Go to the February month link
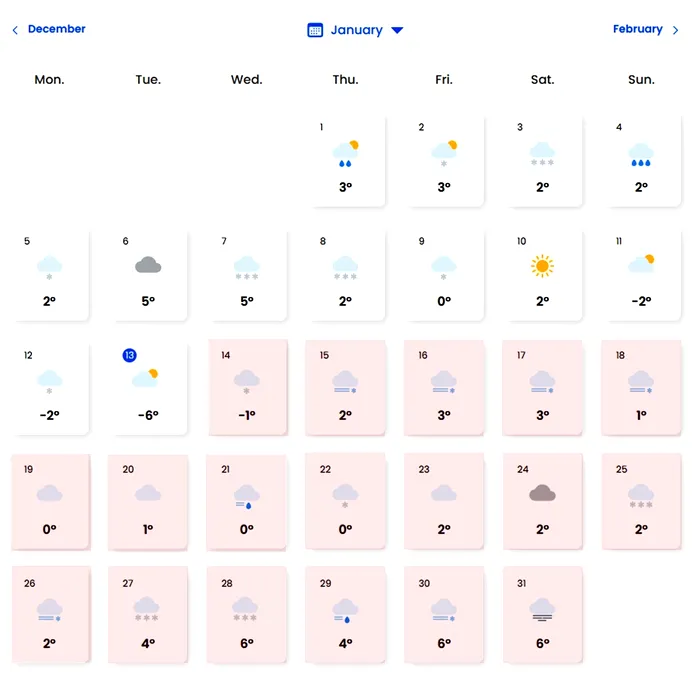 click(x=637, y=30)
